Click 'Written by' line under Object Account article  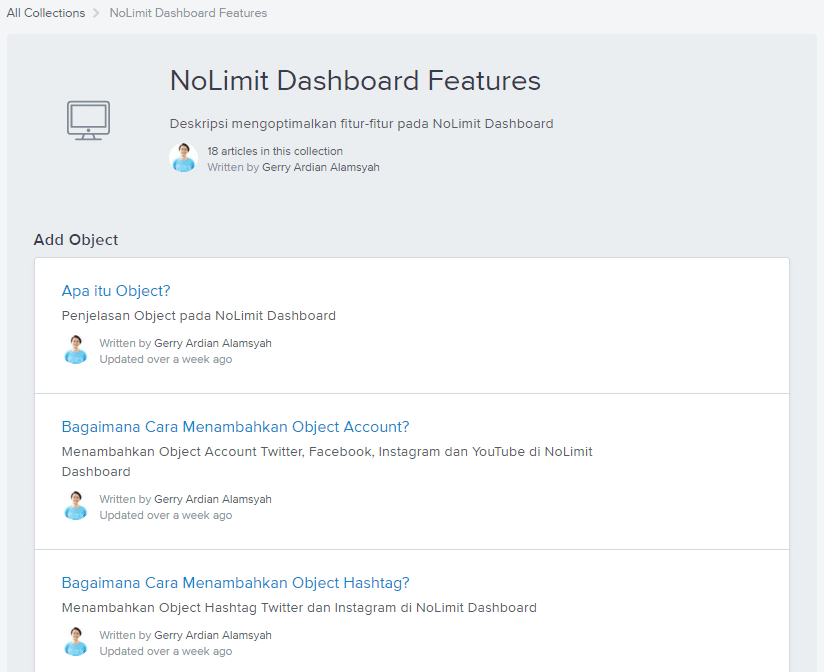[186, 499]
